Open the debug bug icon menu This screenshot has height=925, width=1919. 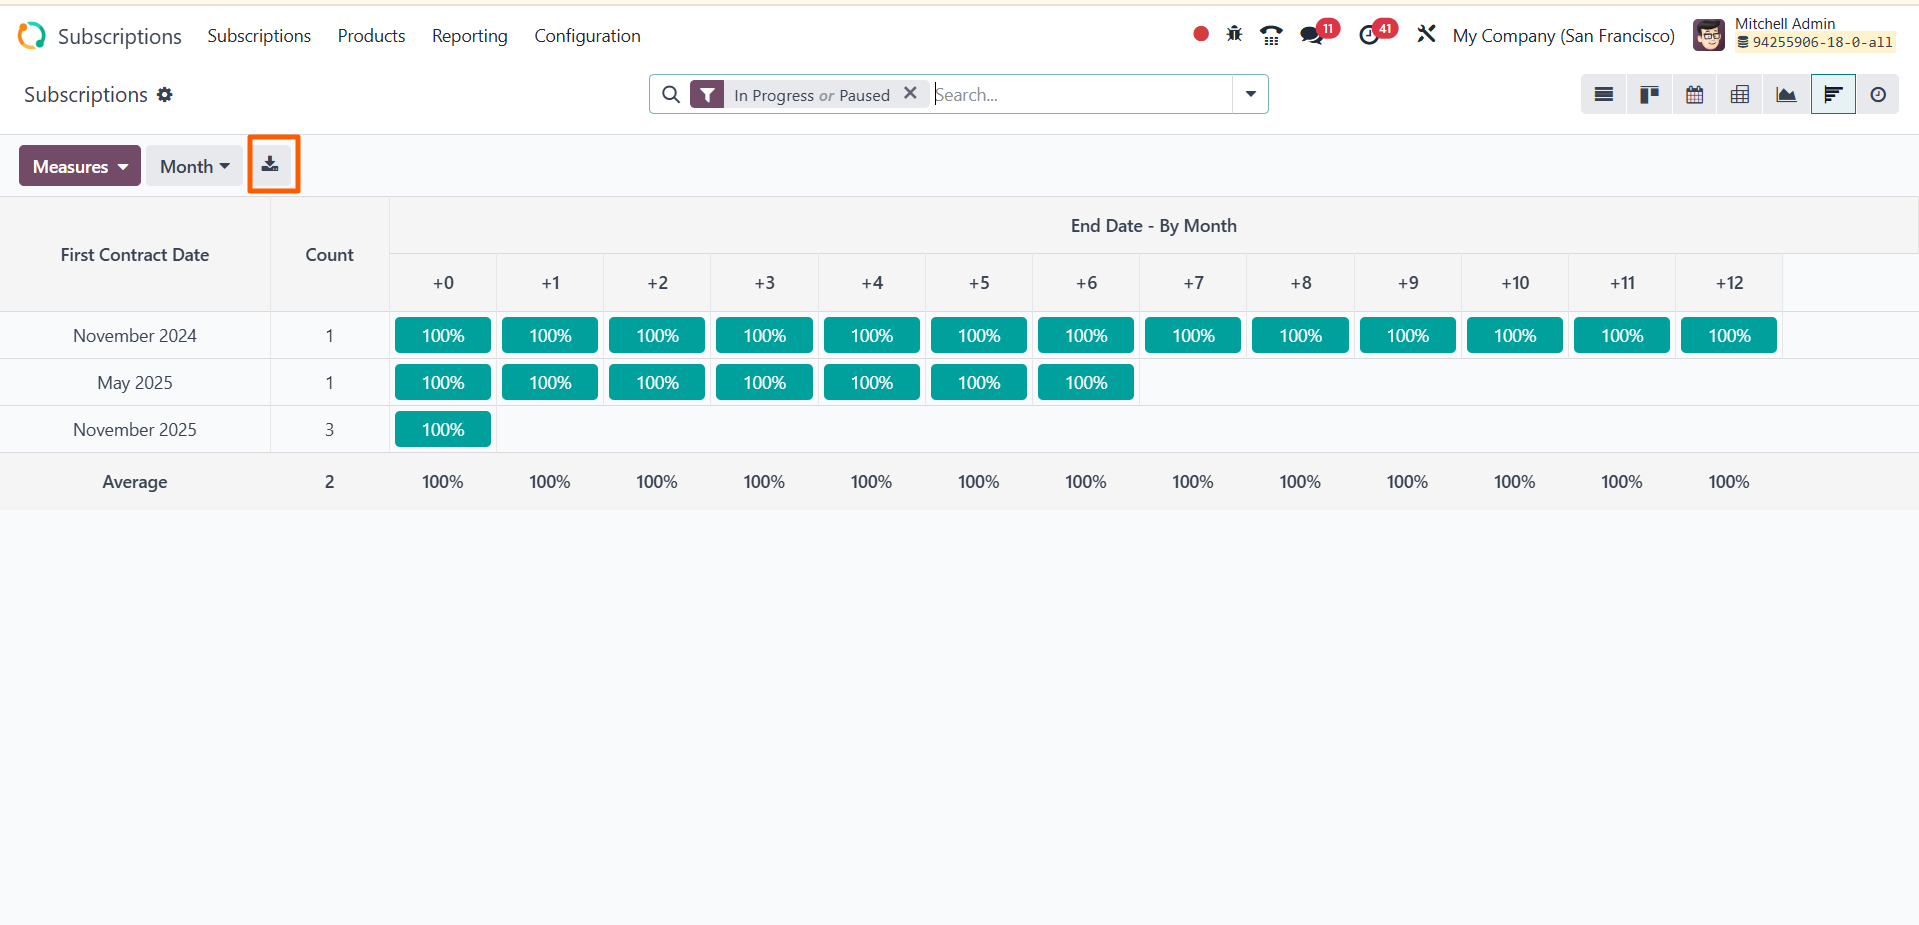[1234, 35]
